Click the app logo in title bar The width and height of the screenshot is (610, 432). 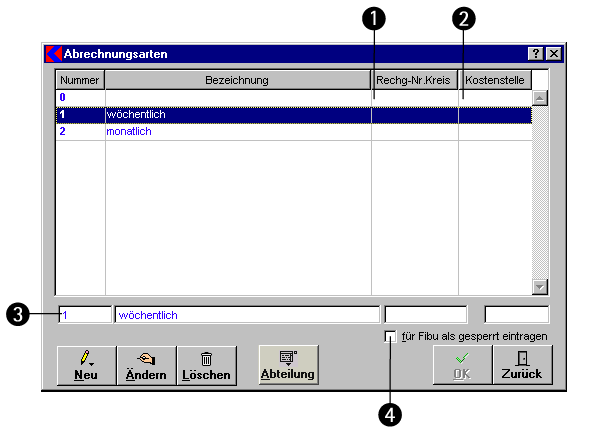tap(54, 54)
